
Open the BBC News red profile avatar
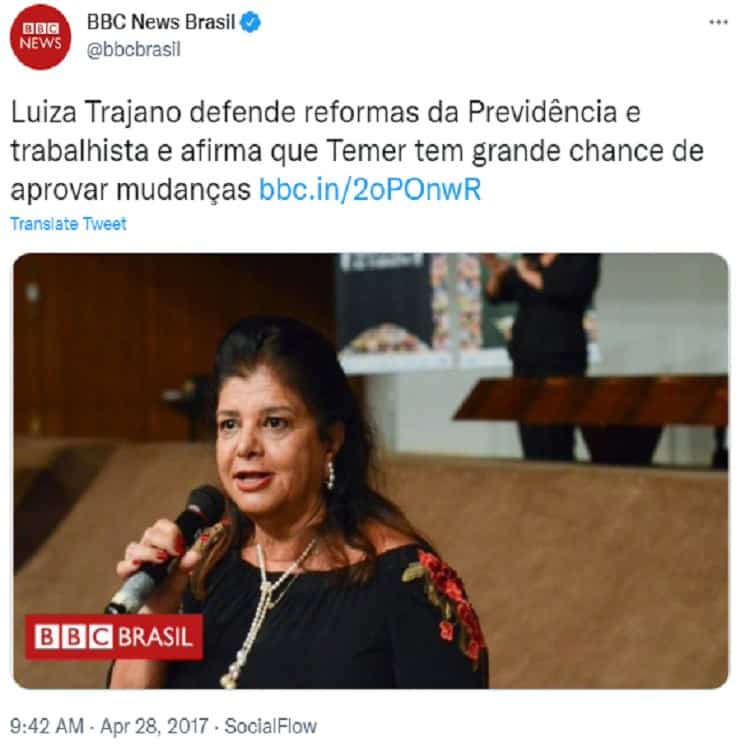40,37
